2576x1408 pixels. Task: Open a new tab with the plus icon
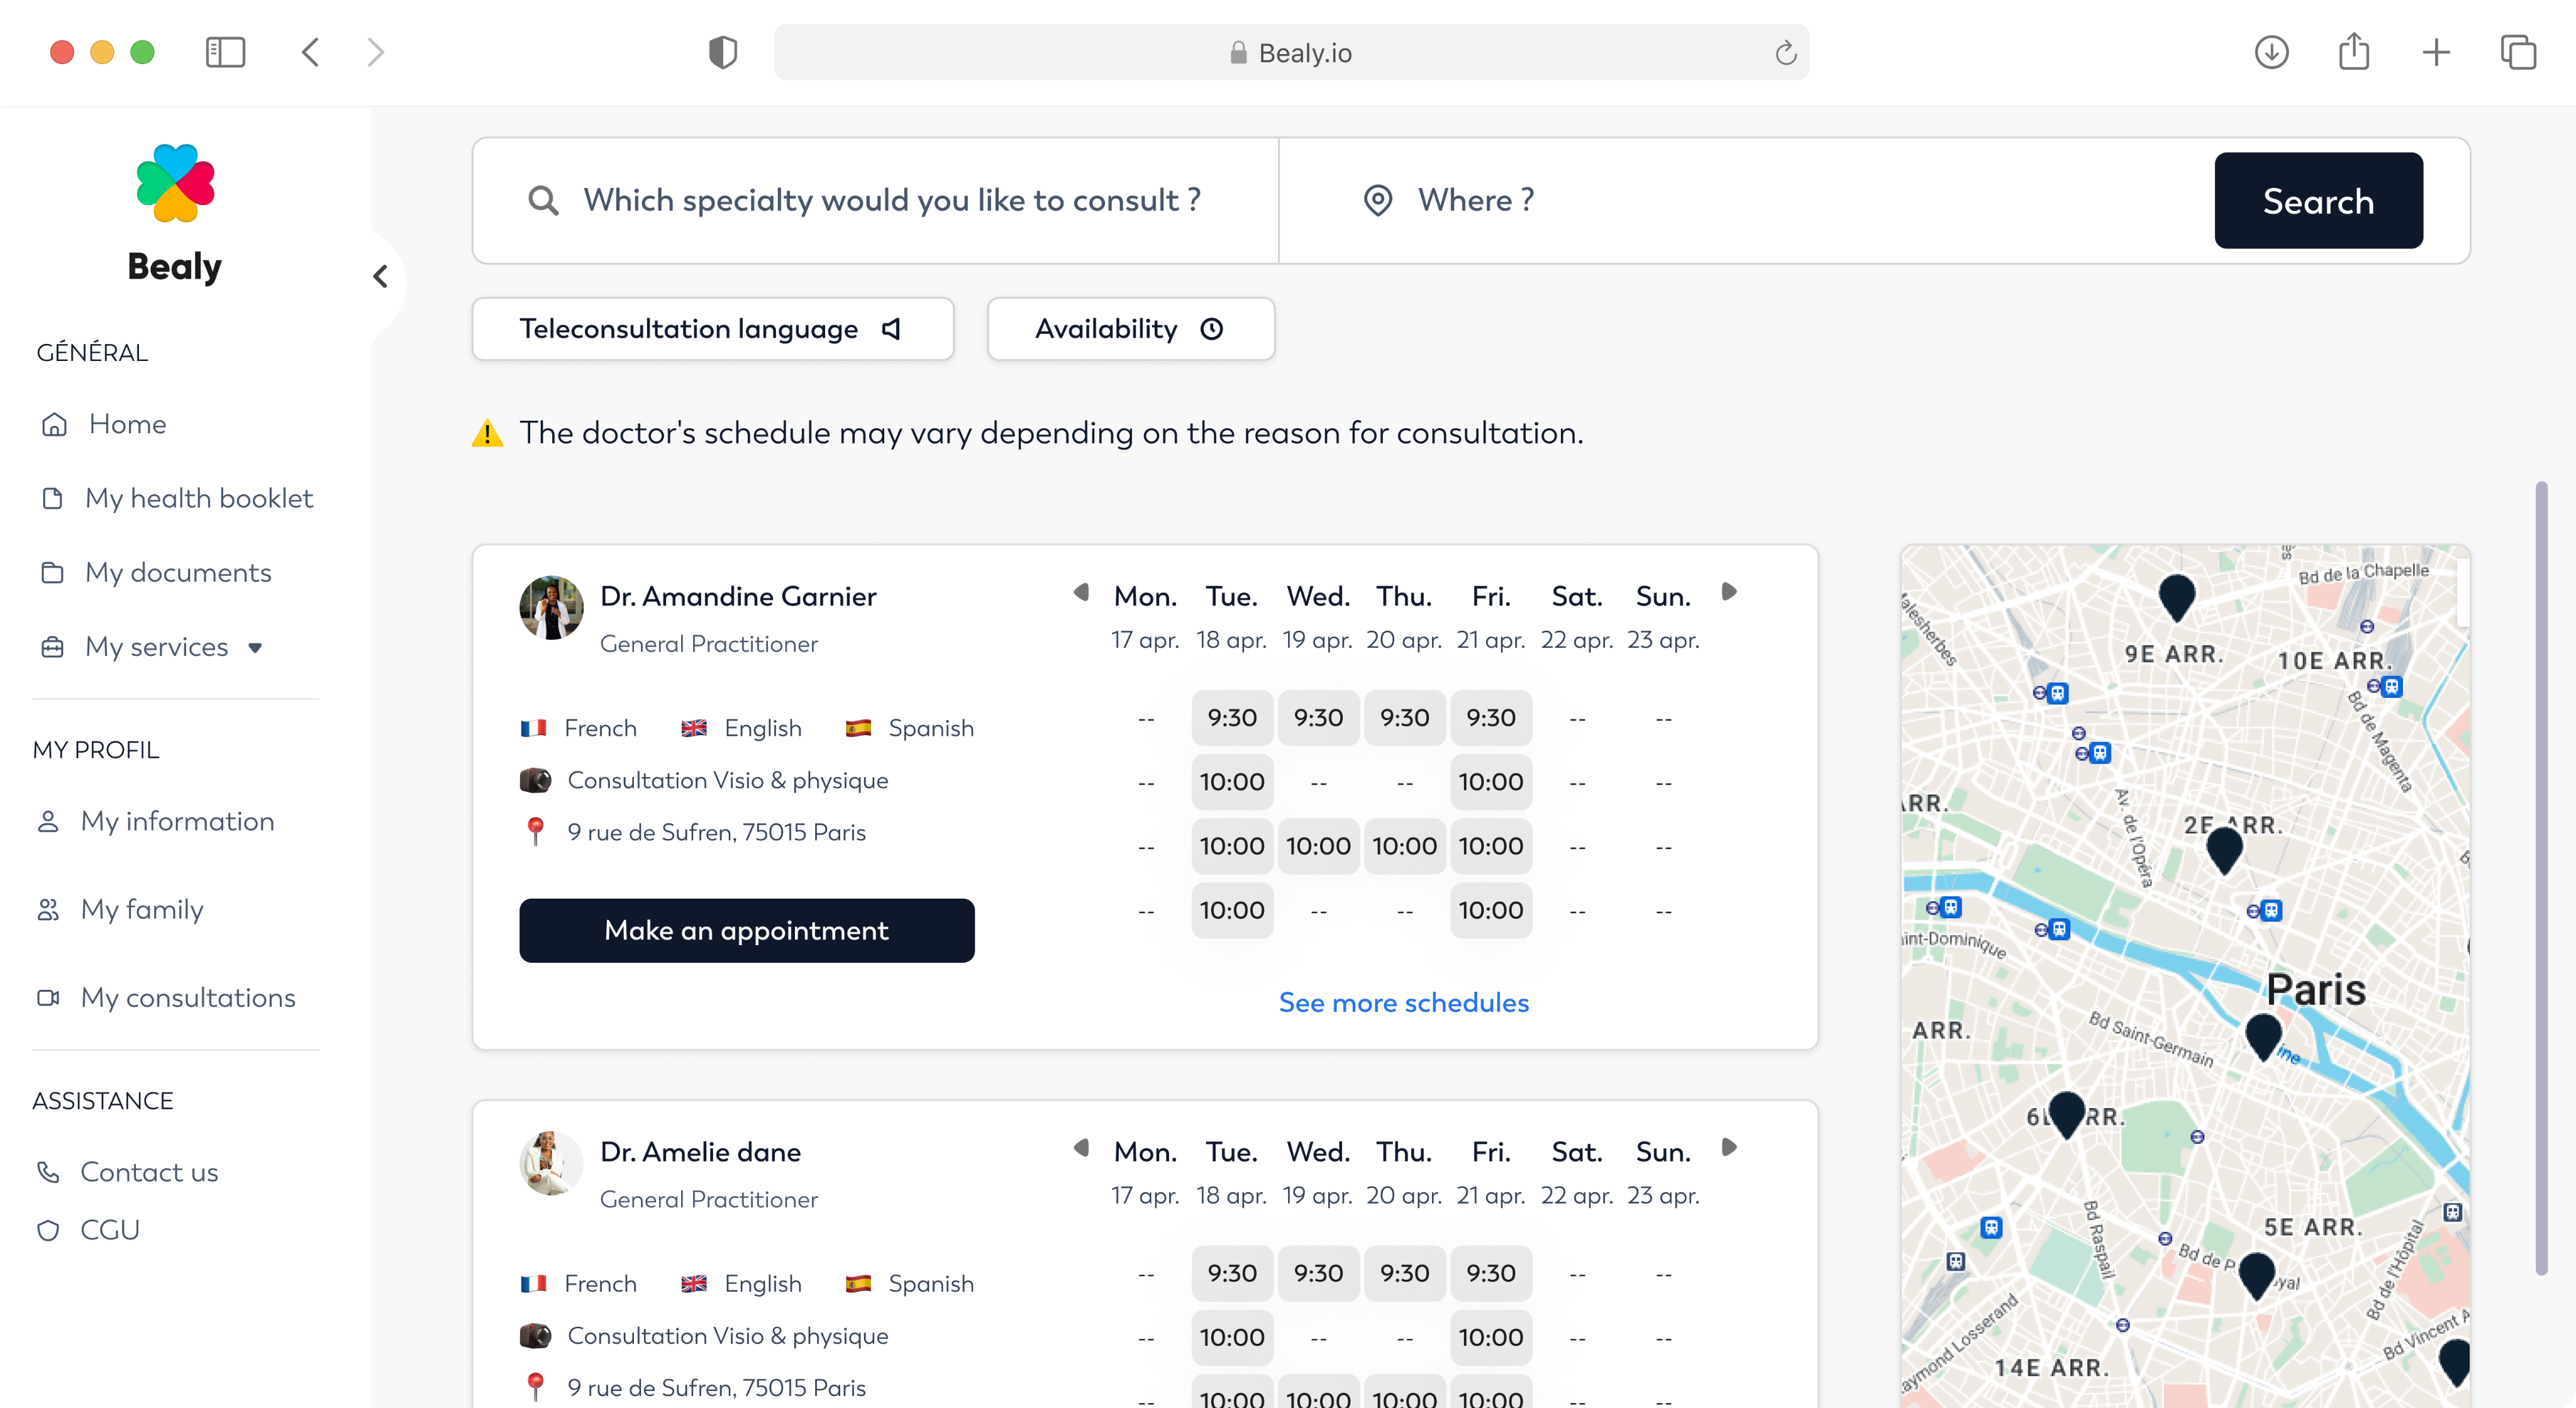[x=2436, y=52]
